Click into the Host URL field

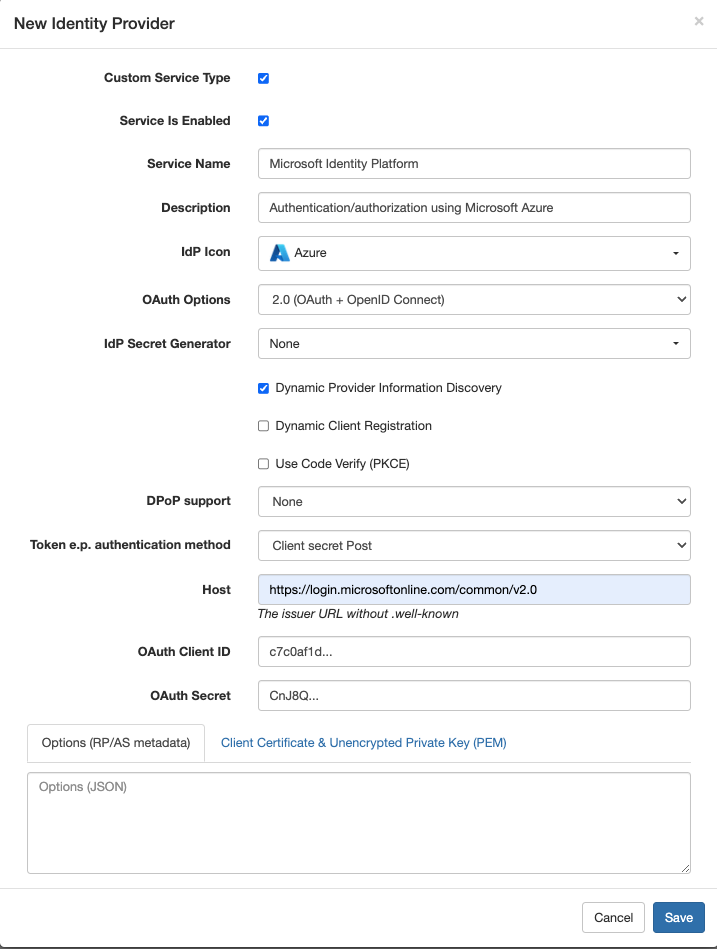[474, 589]
